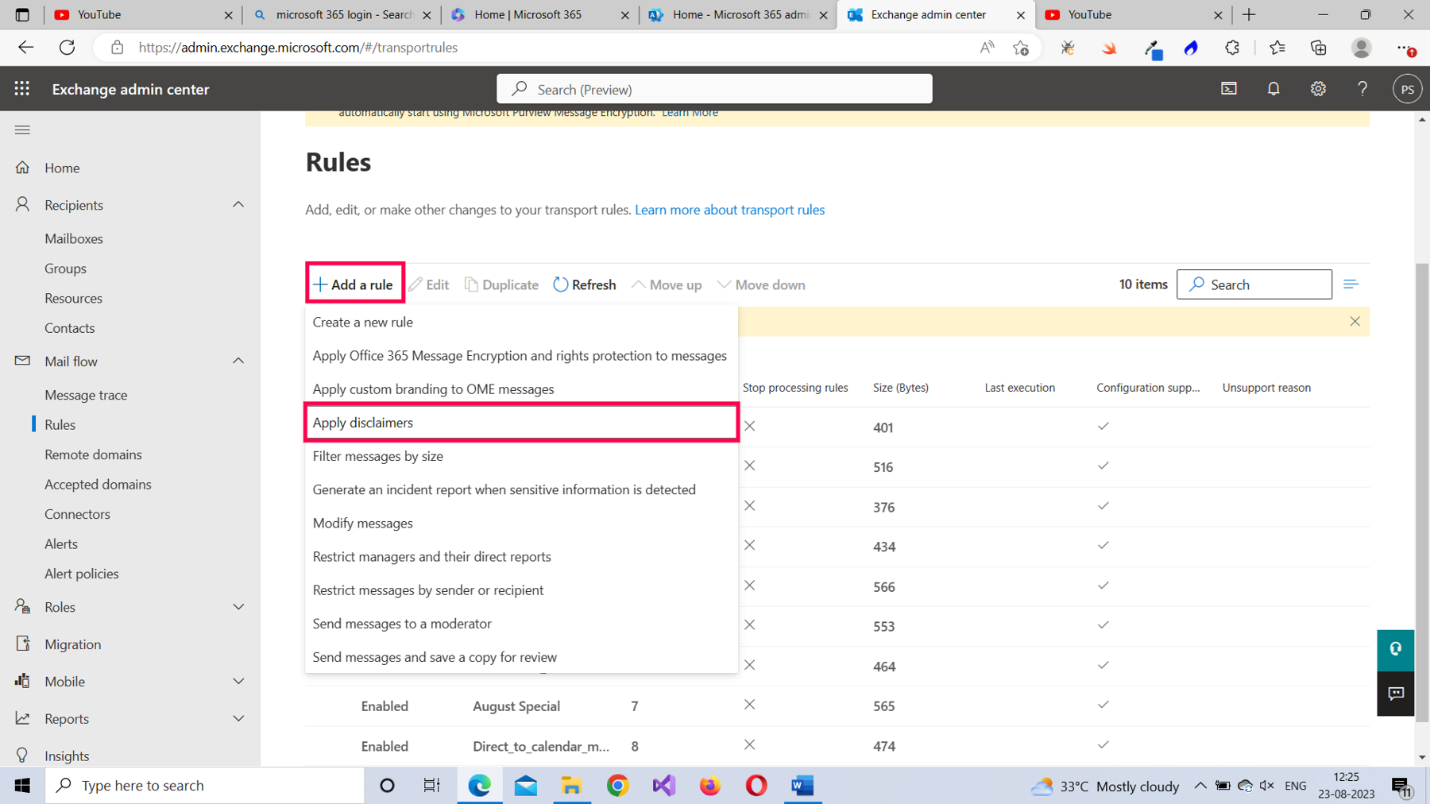Open the settings gear in header
The height and width of the screenshot is (804, 1430).
coord(1318,89)
